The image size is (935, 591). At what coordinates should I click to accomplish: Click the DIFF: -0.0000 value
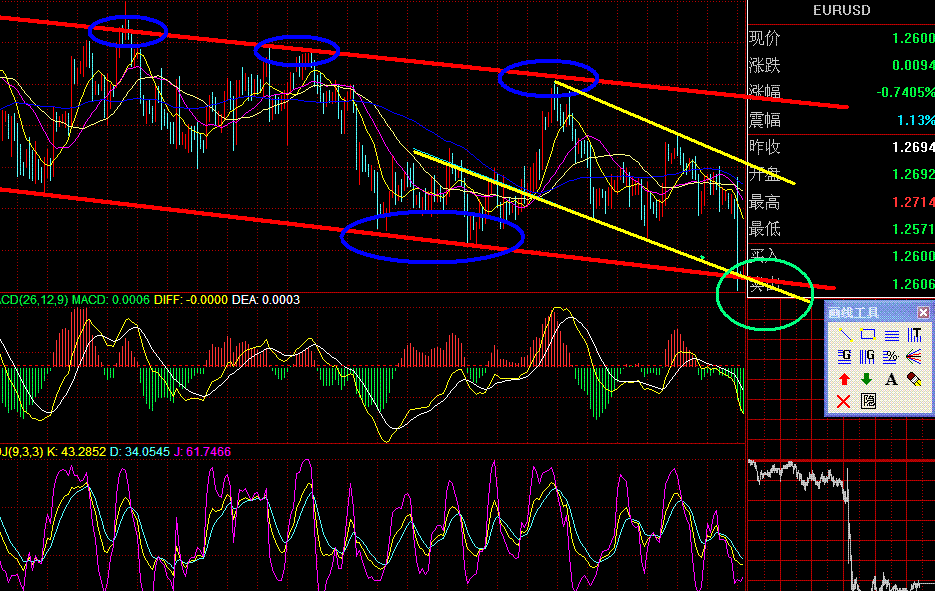[x=191, y=299]
